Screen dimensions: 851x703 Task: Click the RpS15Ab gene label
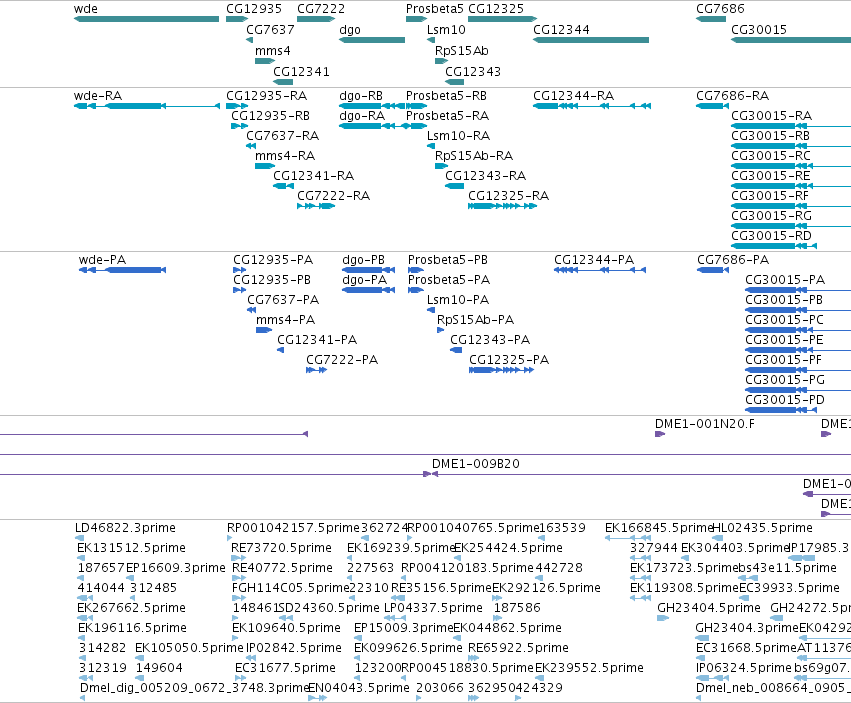pyautogui.click(x=462, y=51)
